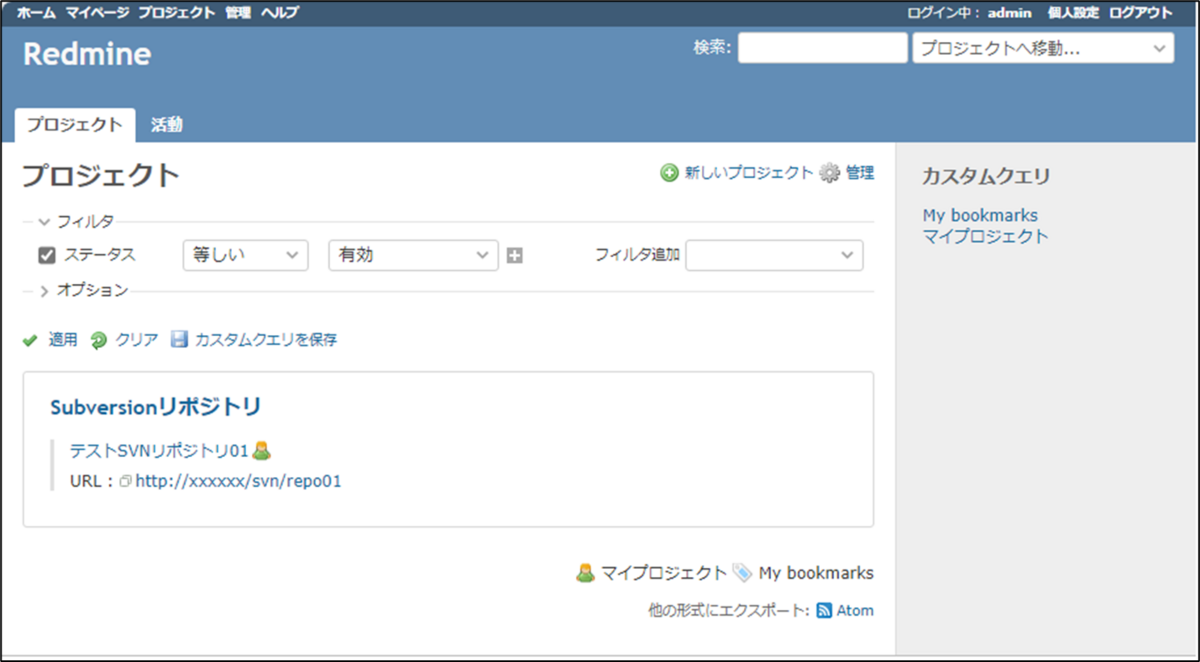This screenshot has height=662, width=1200.
Task: Click the green checkmark icon next to 適用
Action: pos(30,339)
